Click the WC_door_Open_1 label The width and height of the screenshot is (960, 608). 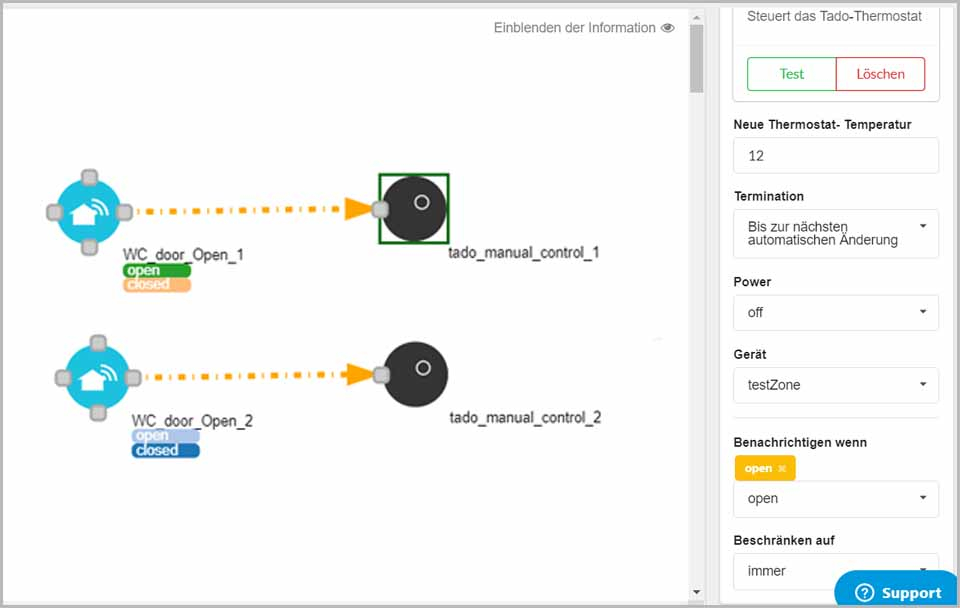click(x=183, y=254)
